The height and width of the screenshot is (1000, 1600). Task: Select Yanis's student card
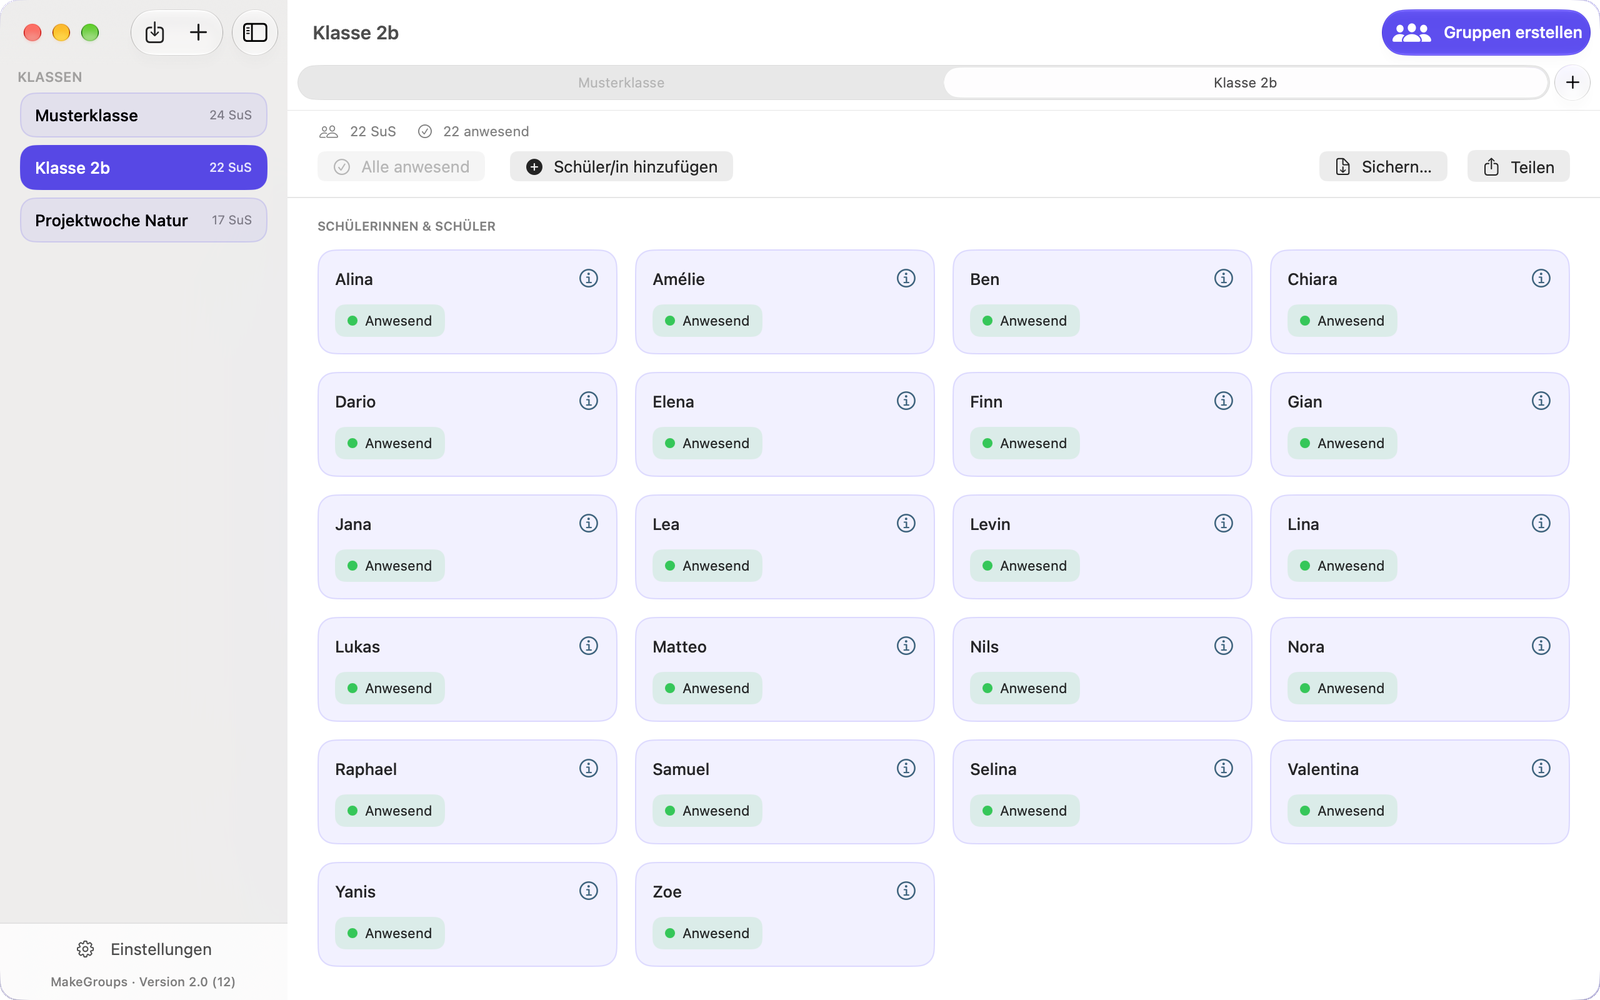pyautogui.click(x=467, y=914)
